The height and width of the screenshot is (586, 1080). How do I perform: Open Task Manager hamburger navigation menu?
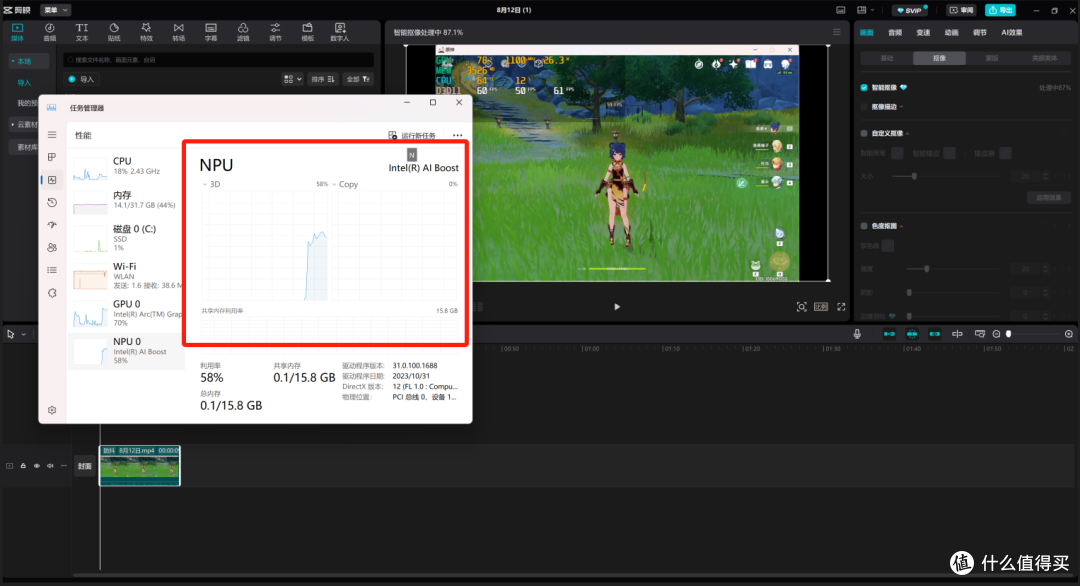[x=52, y=134]
